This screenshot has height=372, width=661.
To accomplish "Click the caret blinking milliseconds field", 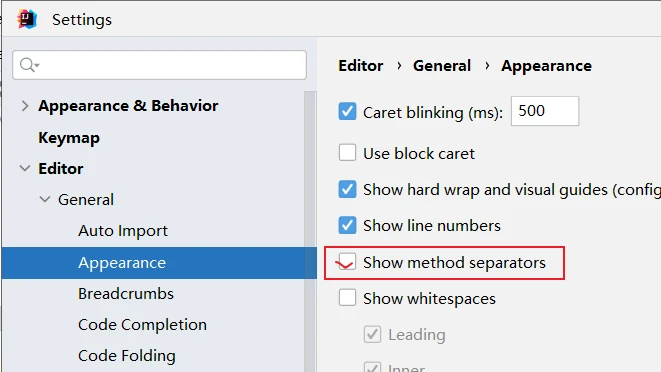I will 545,111.
